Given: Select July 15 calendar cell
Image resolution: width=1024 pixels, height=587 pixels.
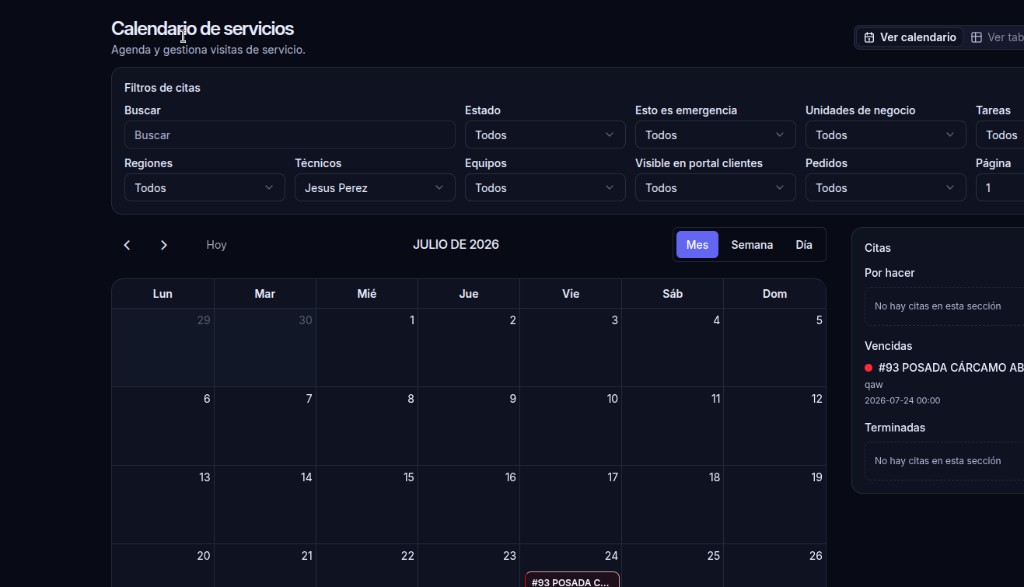Looking at the screenshot, I should tap(366, 504).
